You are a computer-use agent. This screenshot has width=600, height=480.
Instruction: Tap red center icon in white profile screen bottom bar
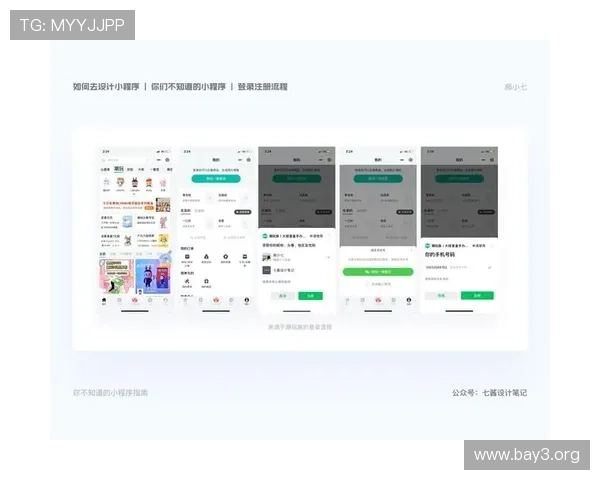pos(216,300)
